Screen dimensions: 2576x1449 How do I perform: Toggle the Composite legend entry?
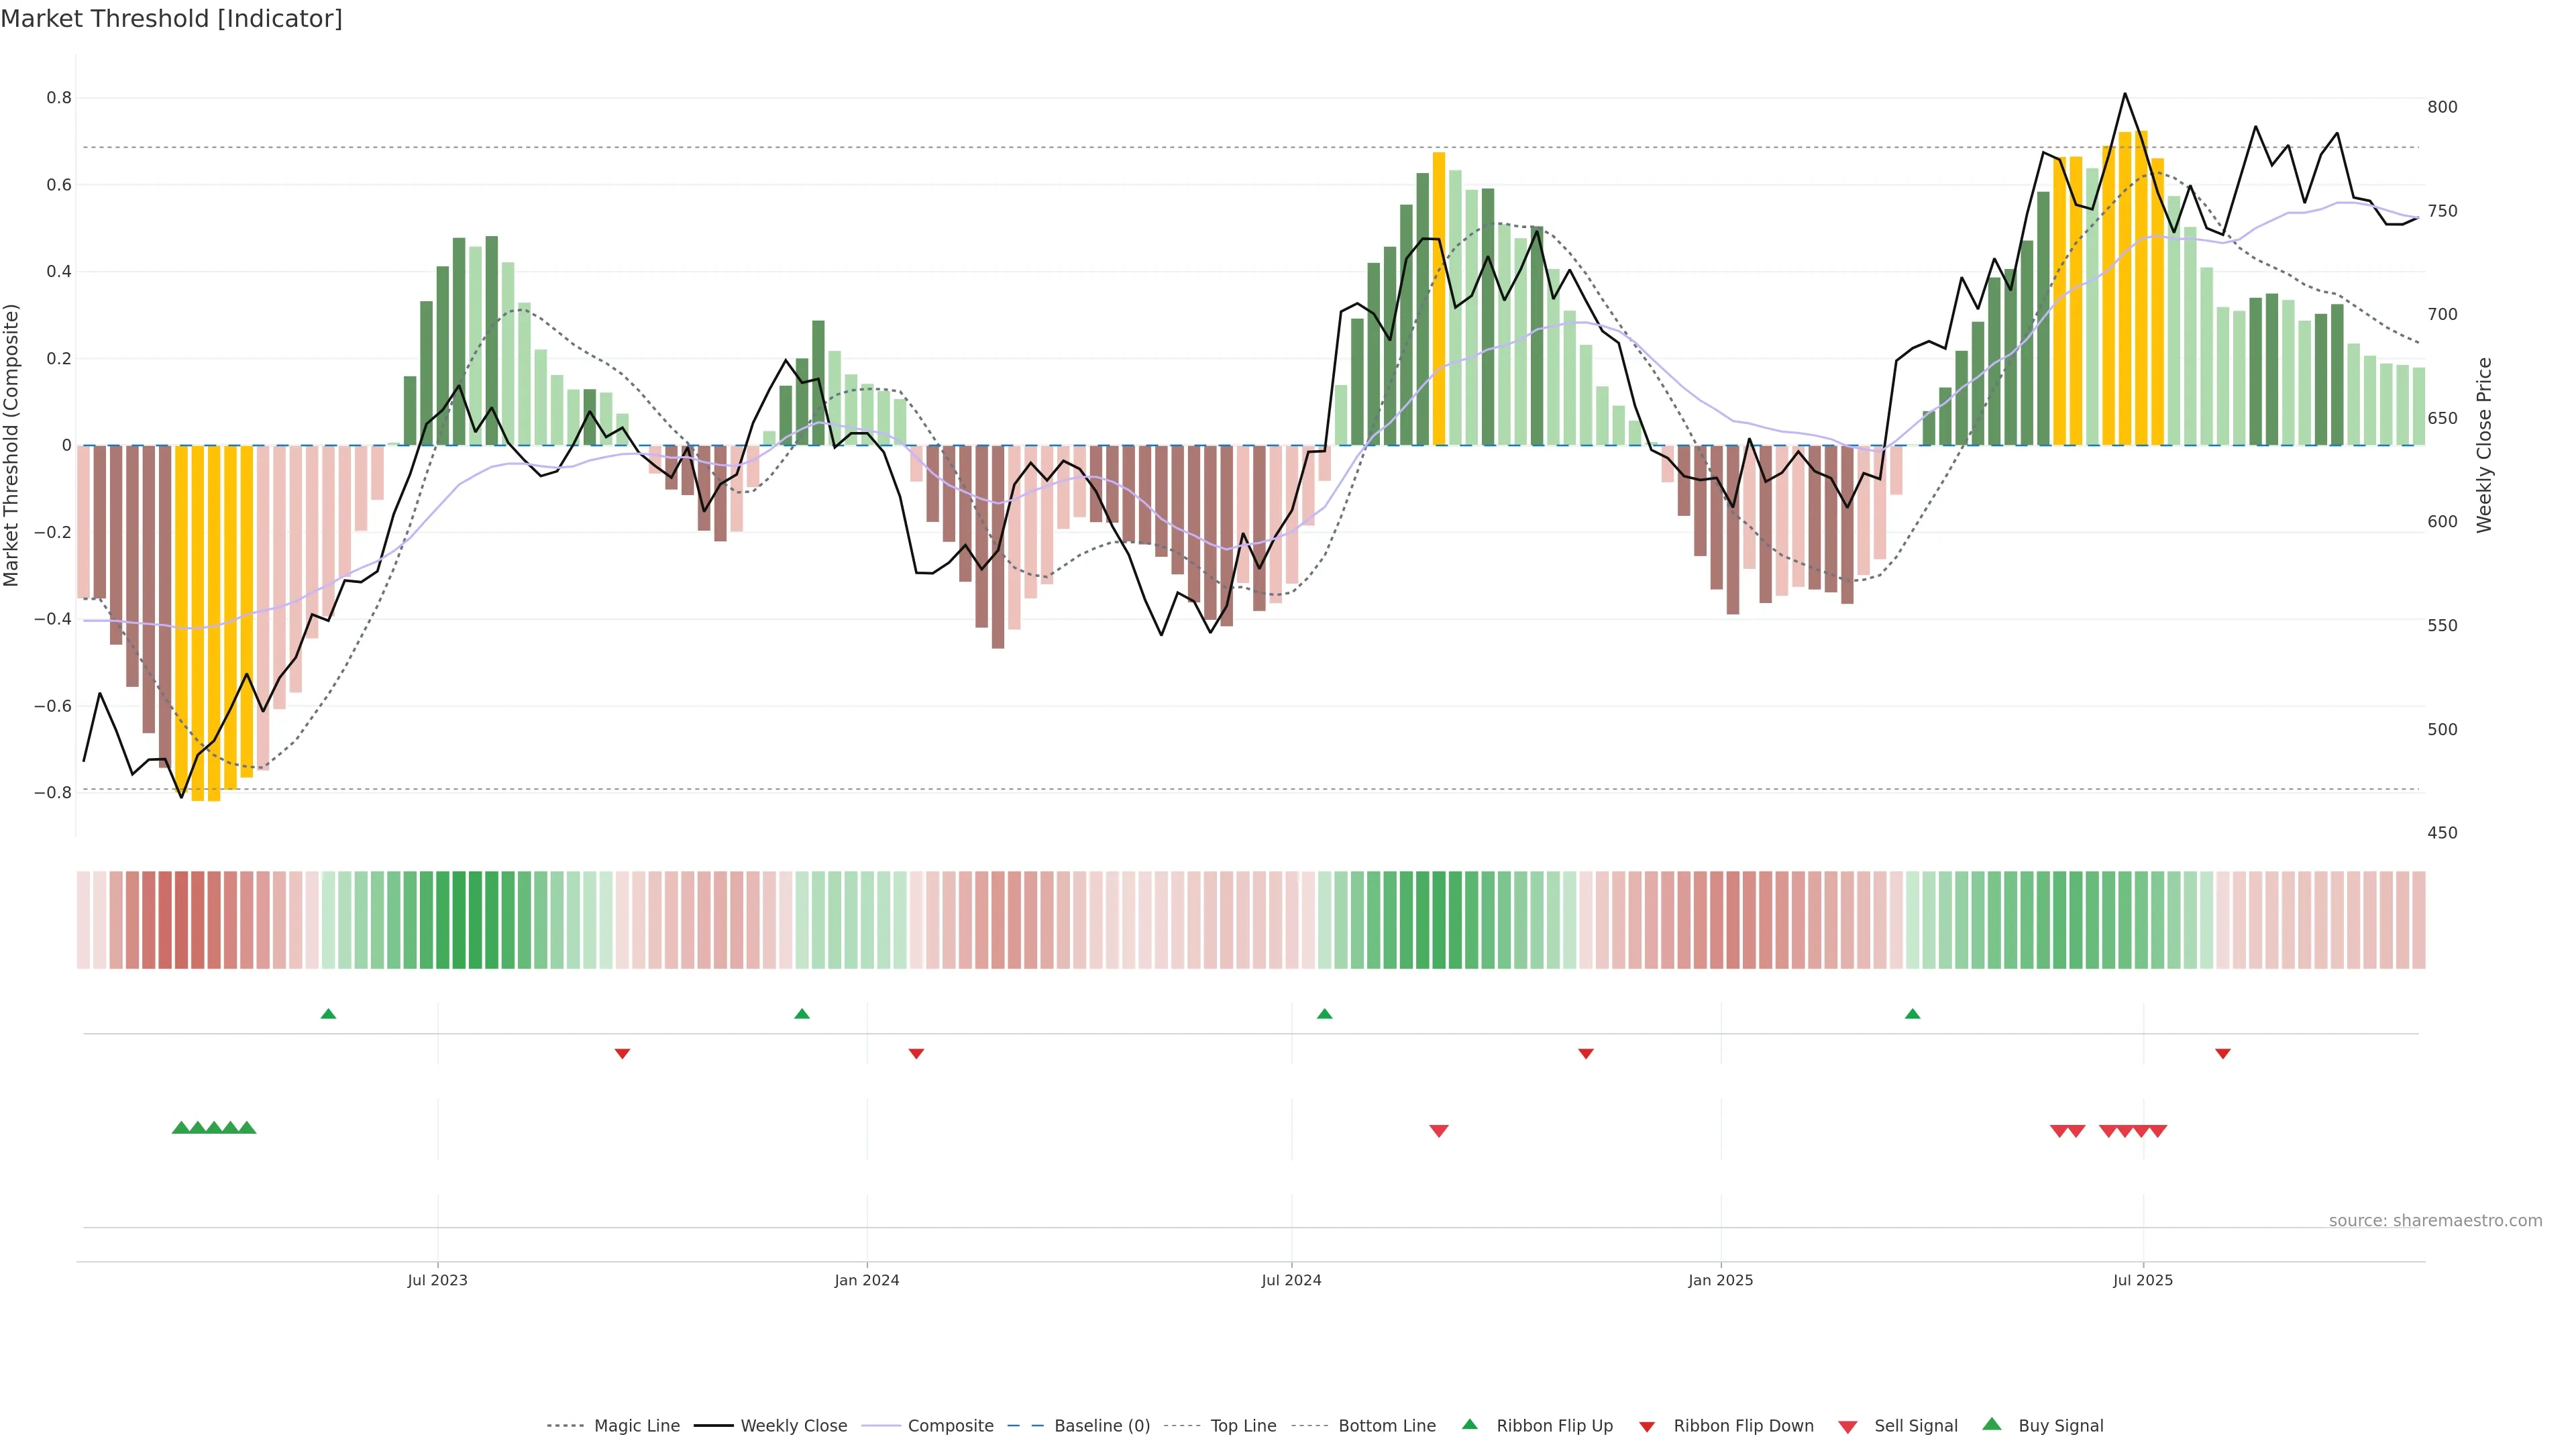pyautogui.click(x=950, y=1426)
